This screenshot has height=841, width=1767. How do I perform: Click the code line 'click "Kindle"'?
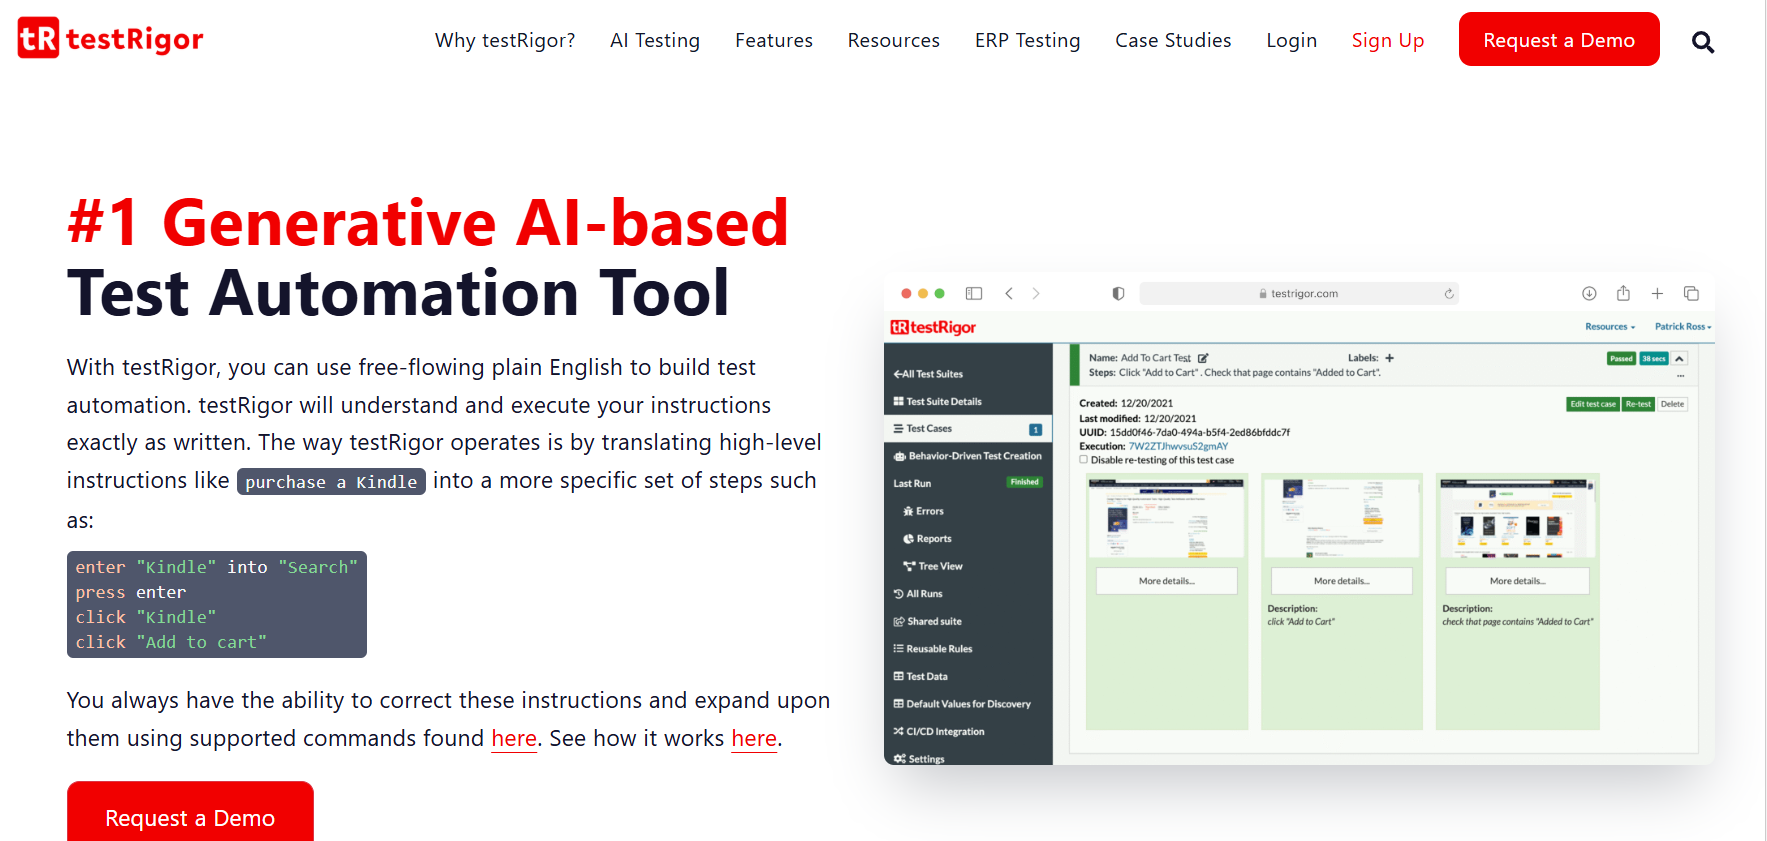(146, 617)
